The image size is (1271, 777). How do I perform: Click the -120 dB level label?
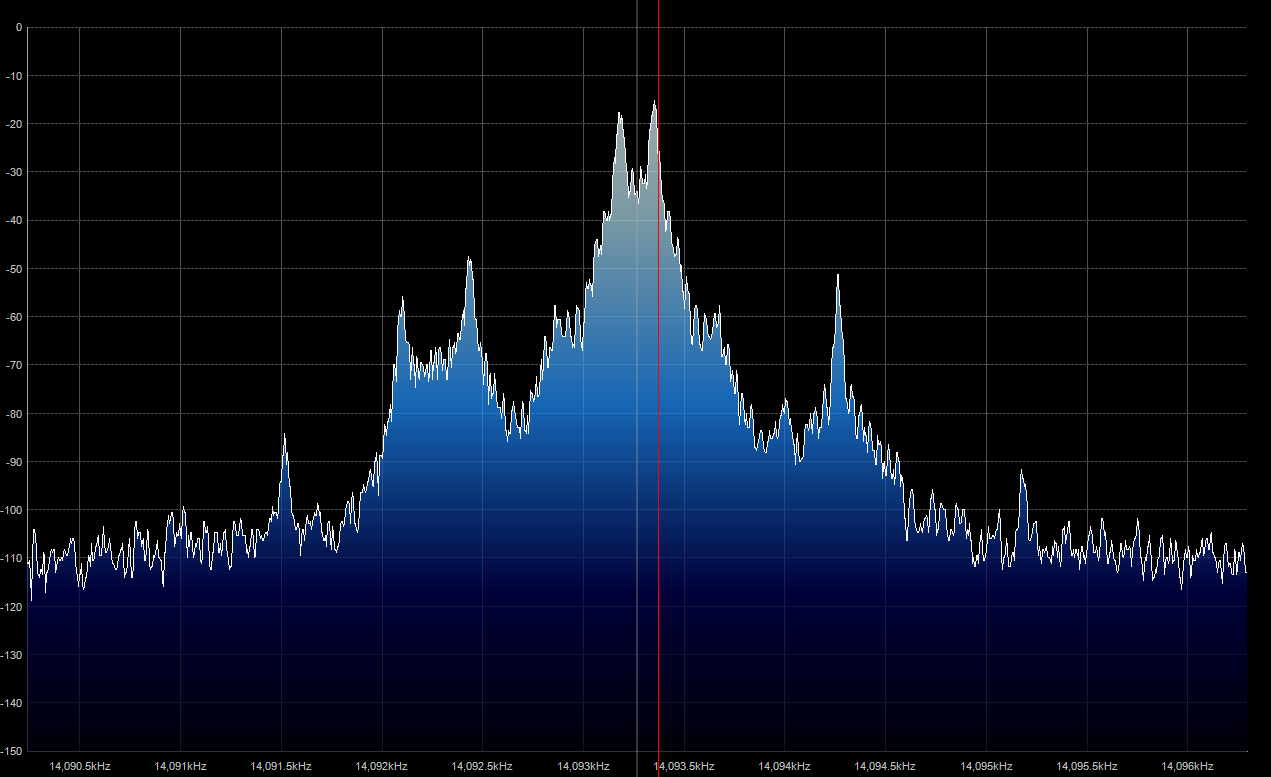click(13, 607)
